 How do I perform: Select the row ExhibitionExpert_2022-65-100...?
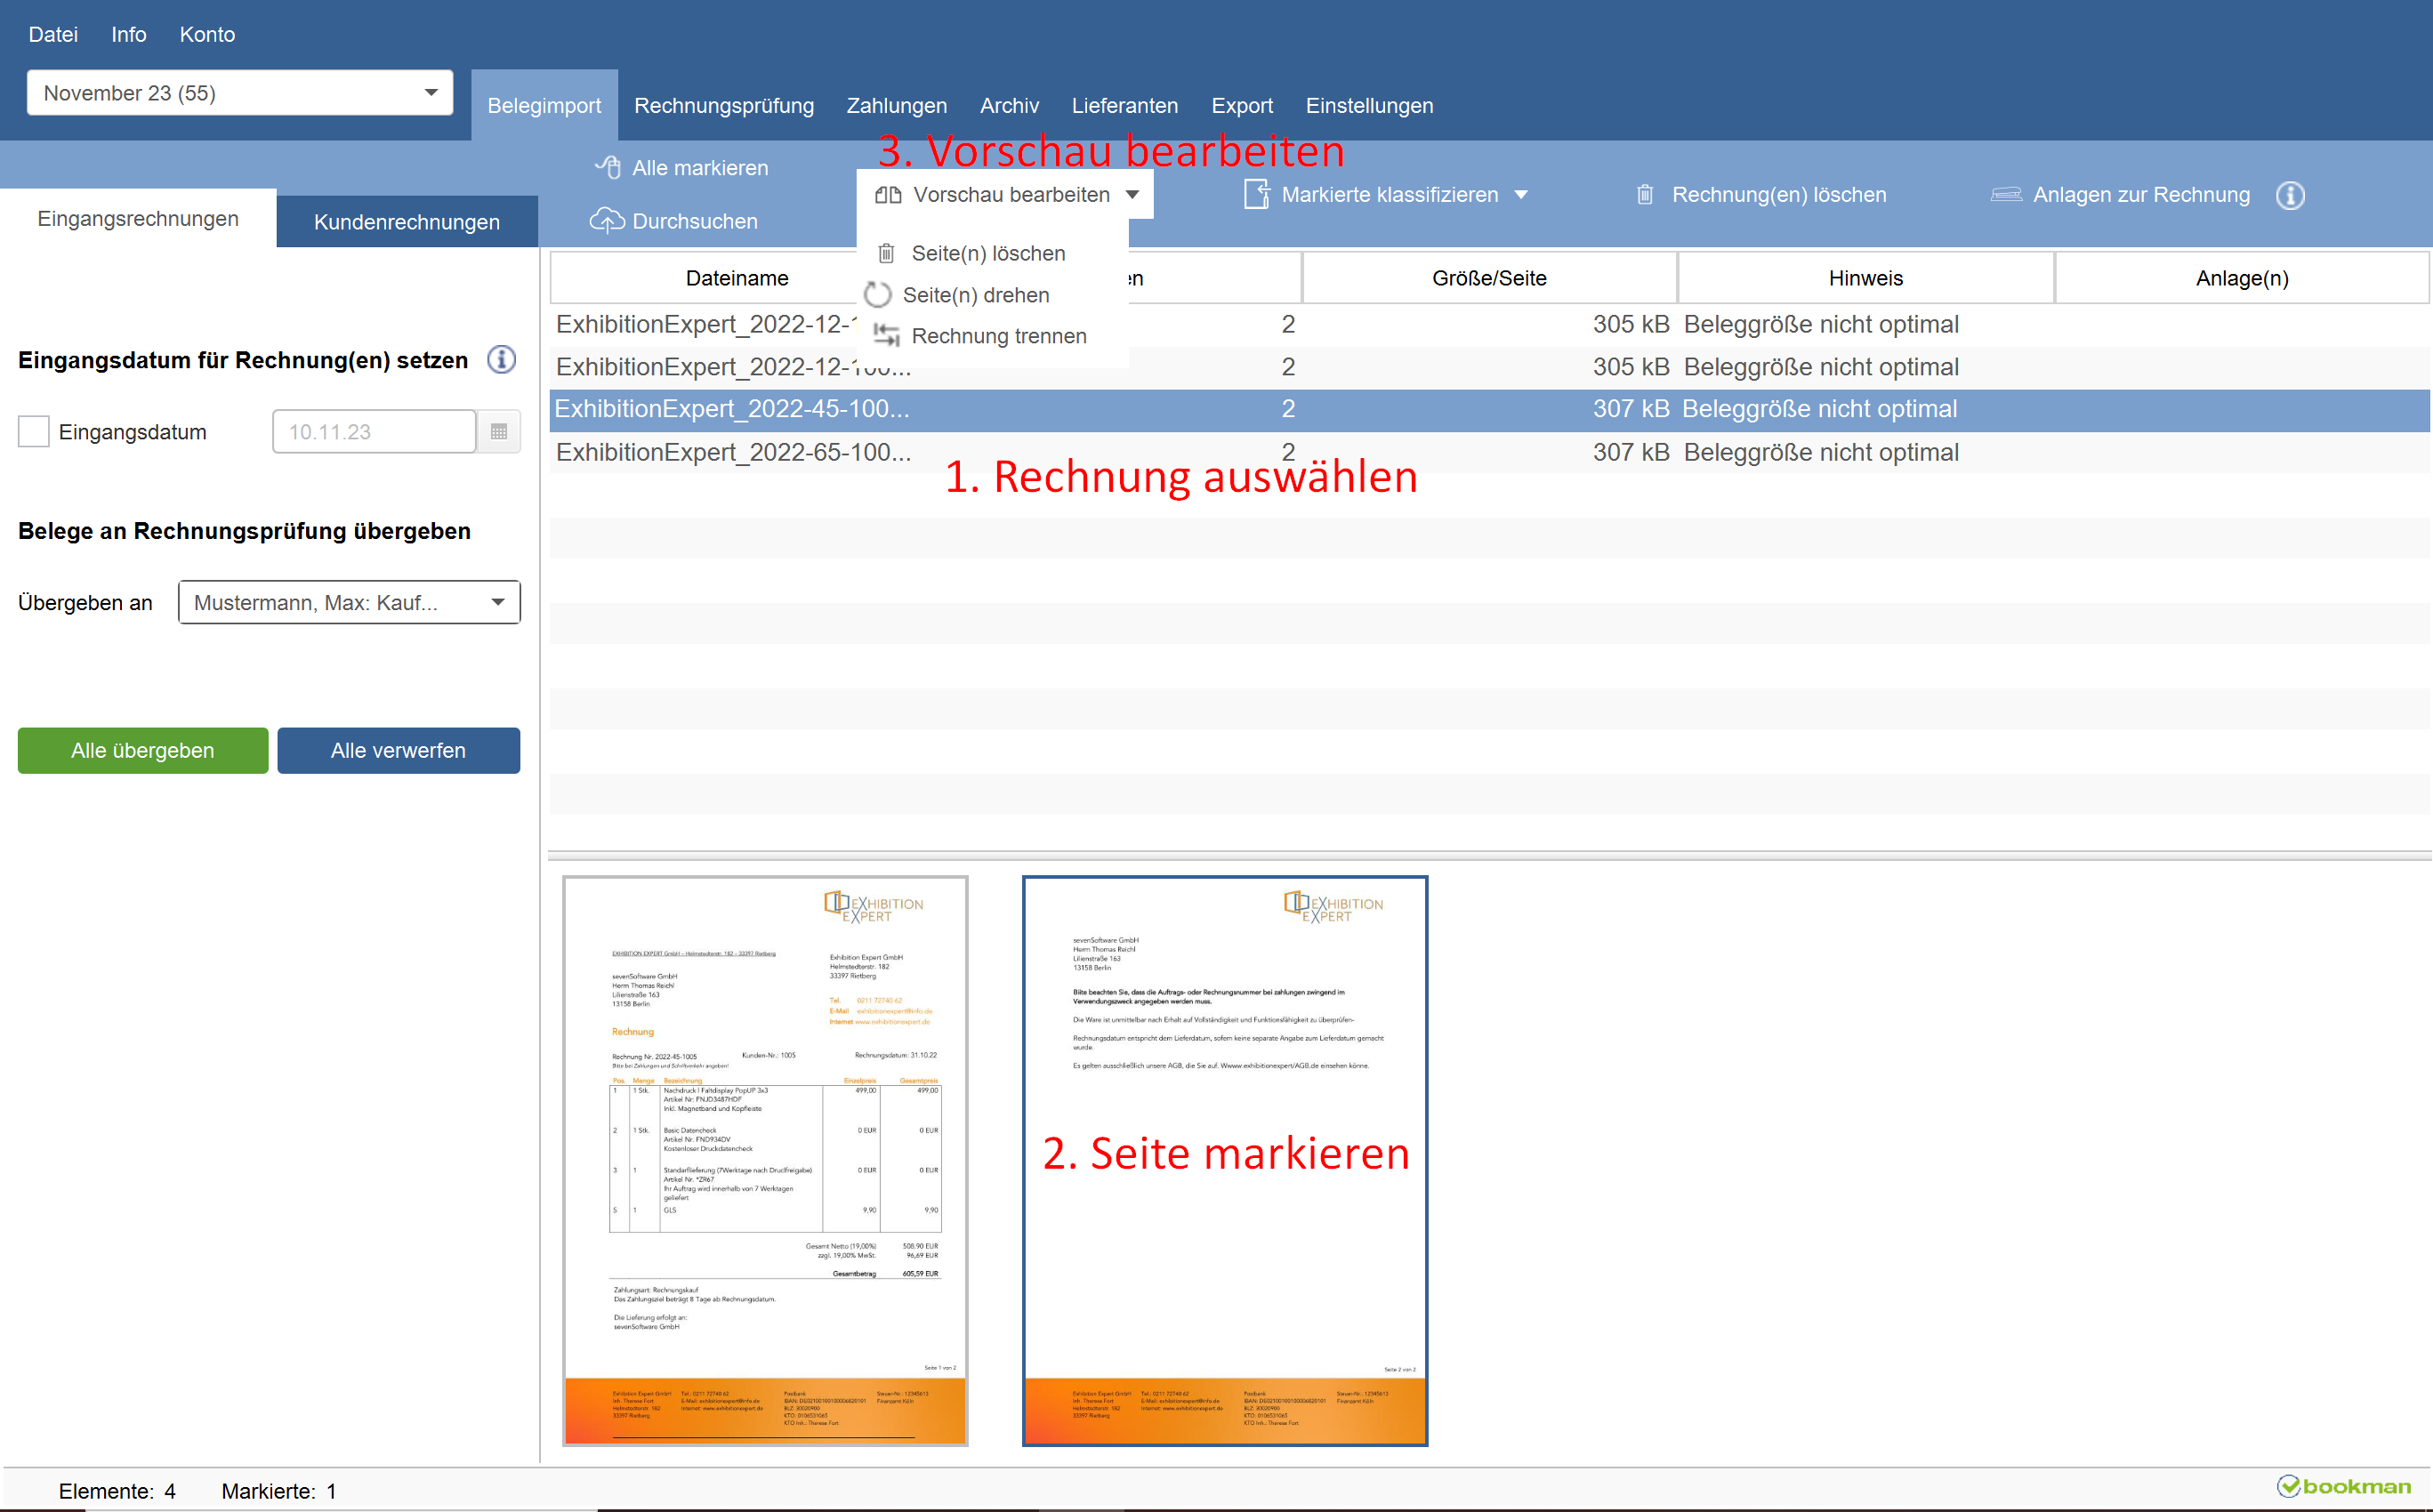tap(1489, 452)
